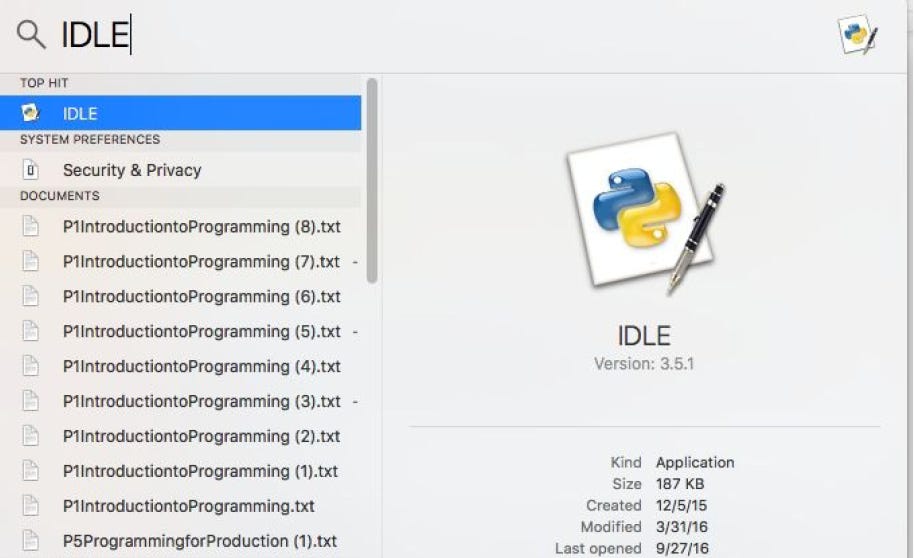
Task: Click the IDLE name in preview pane
Action: coord(644,336)
